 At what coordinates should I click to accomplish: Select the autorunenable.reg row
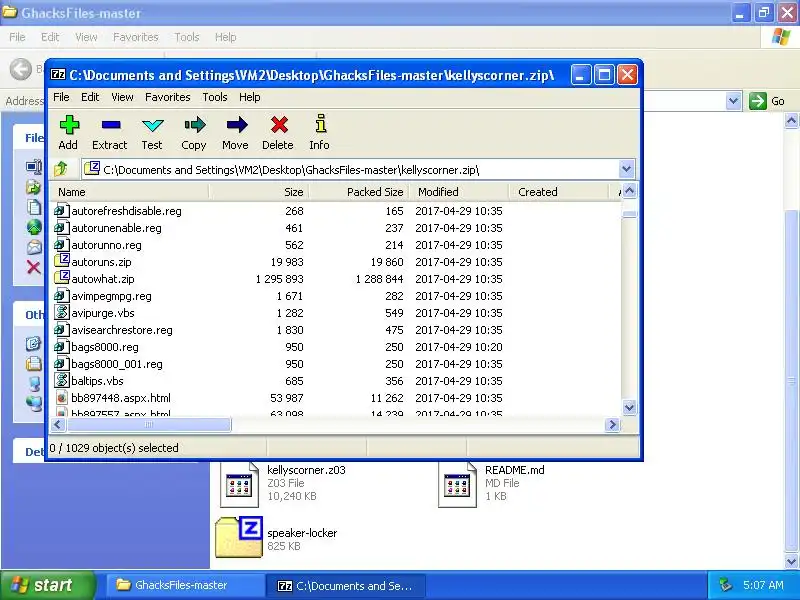pyautogui.click(x=337, y=228)
